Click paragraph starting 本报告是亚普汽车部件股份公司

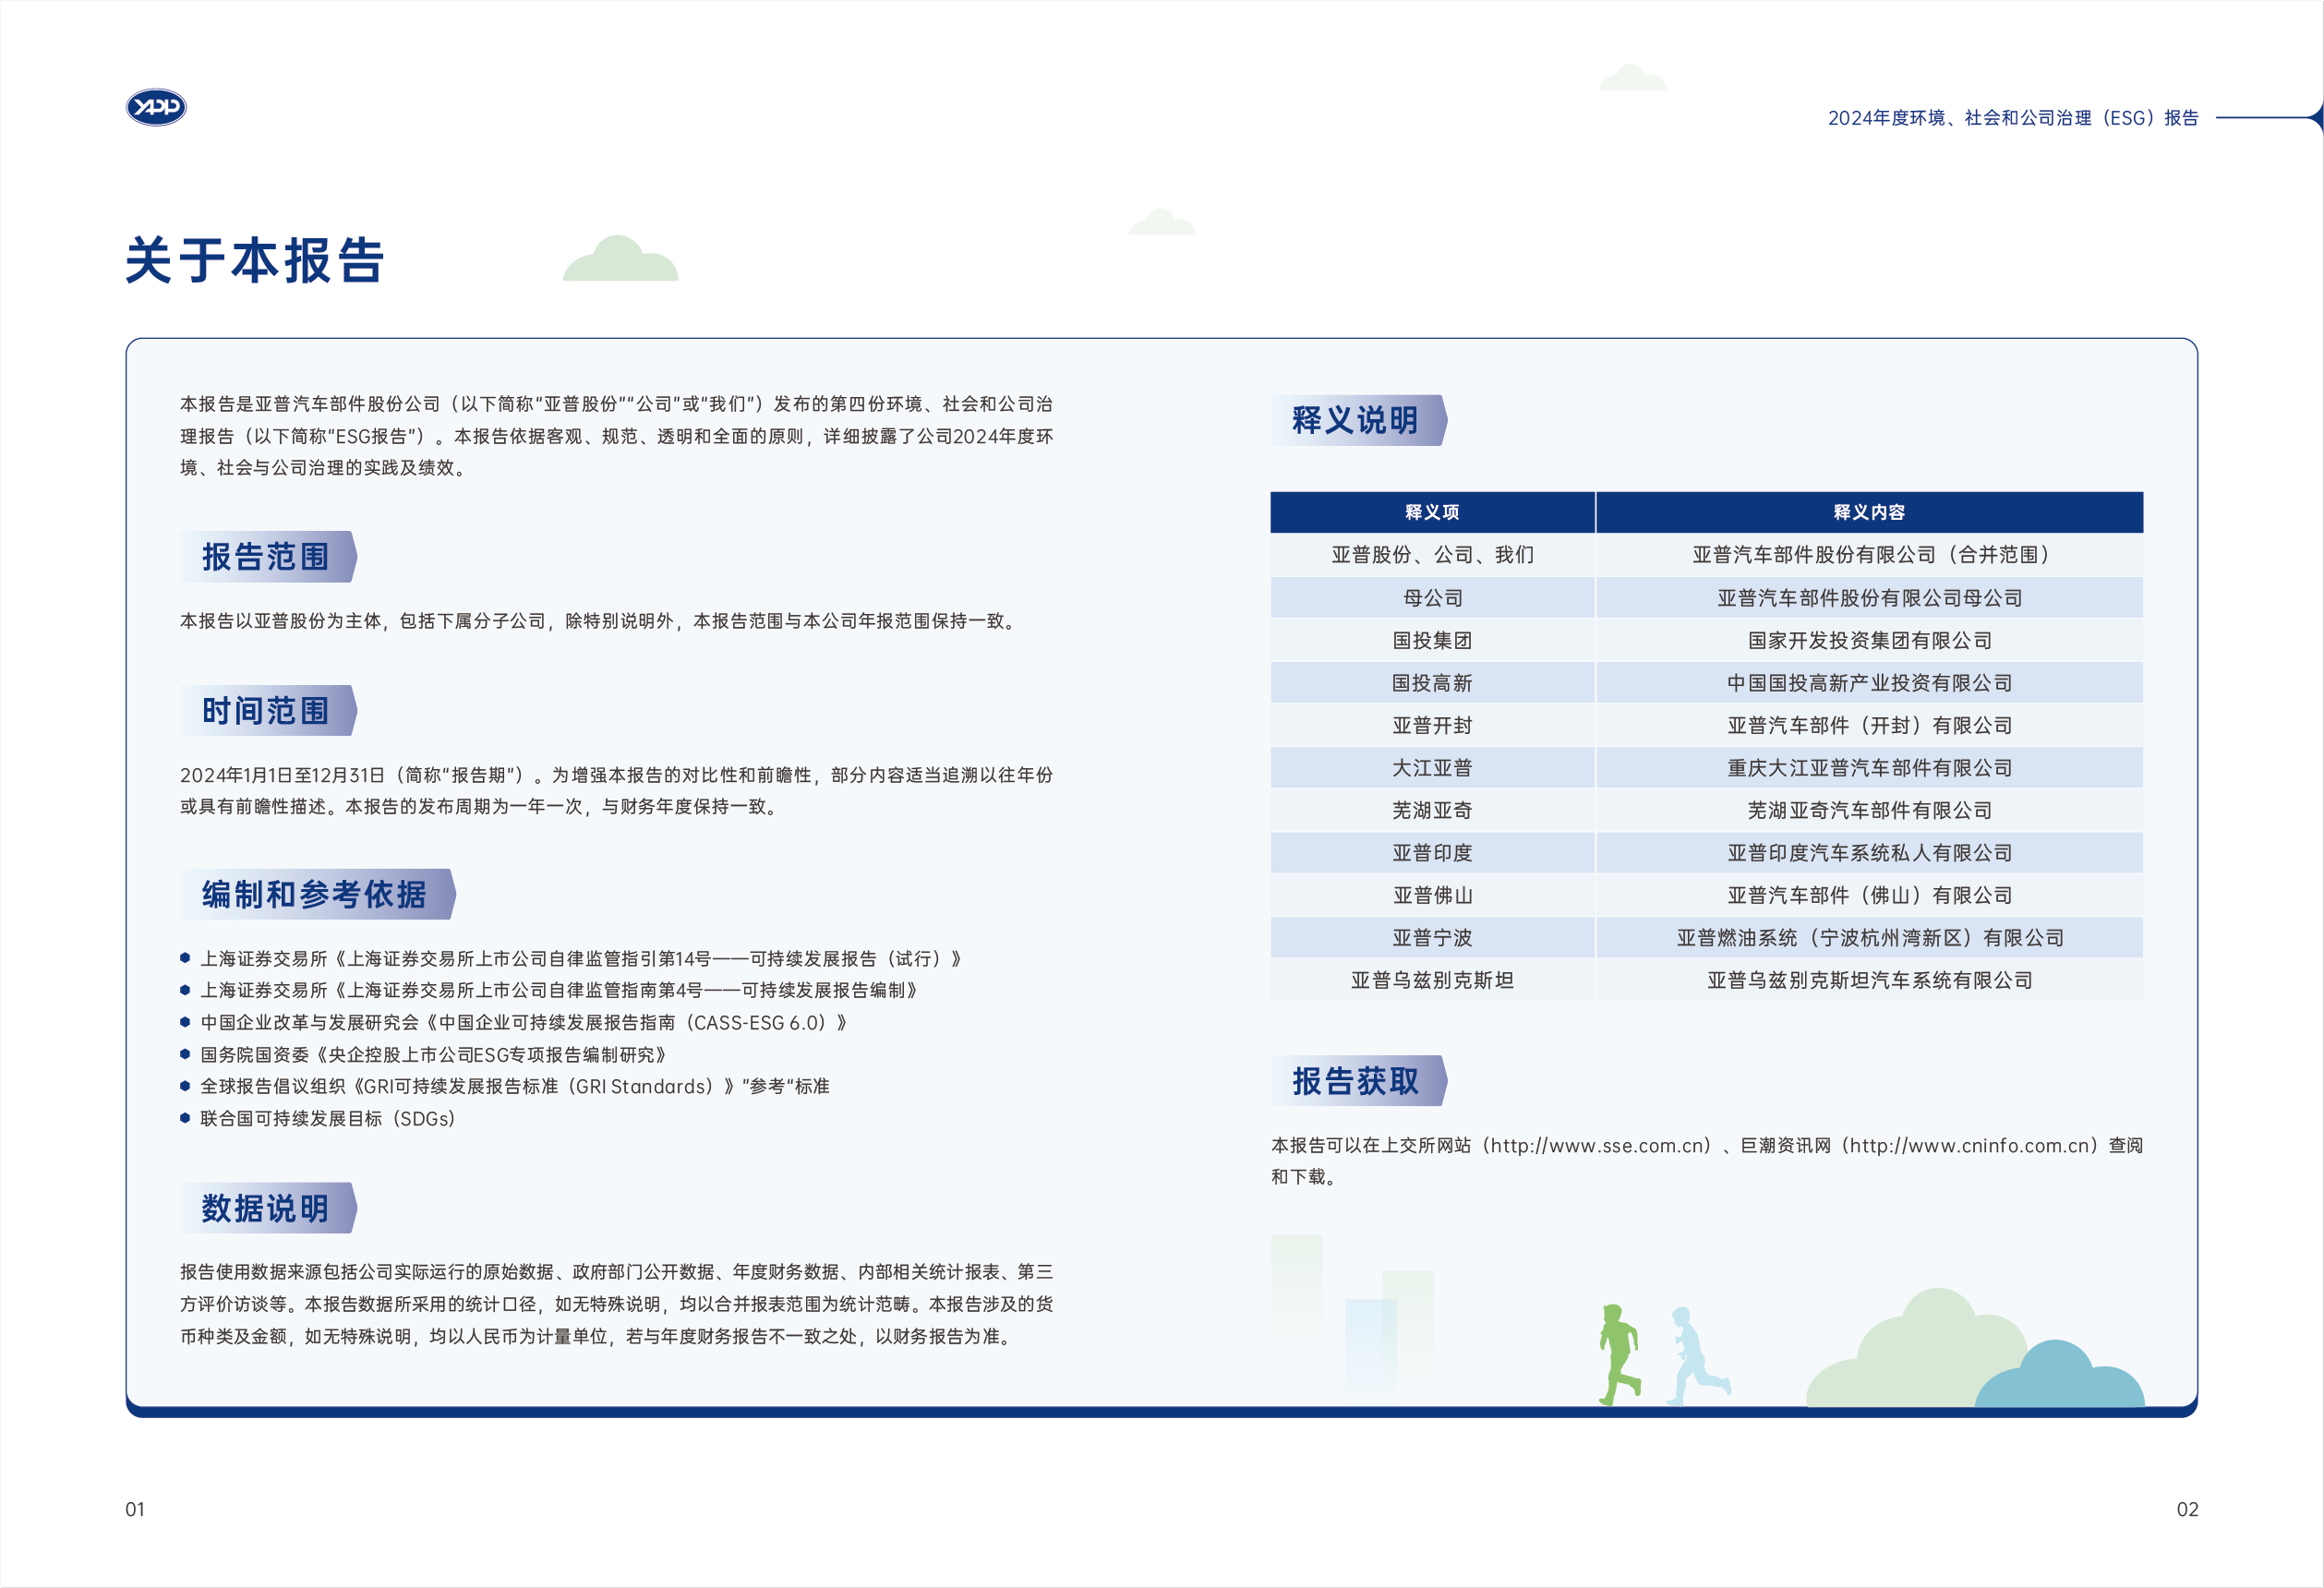[x=616, y=436]
